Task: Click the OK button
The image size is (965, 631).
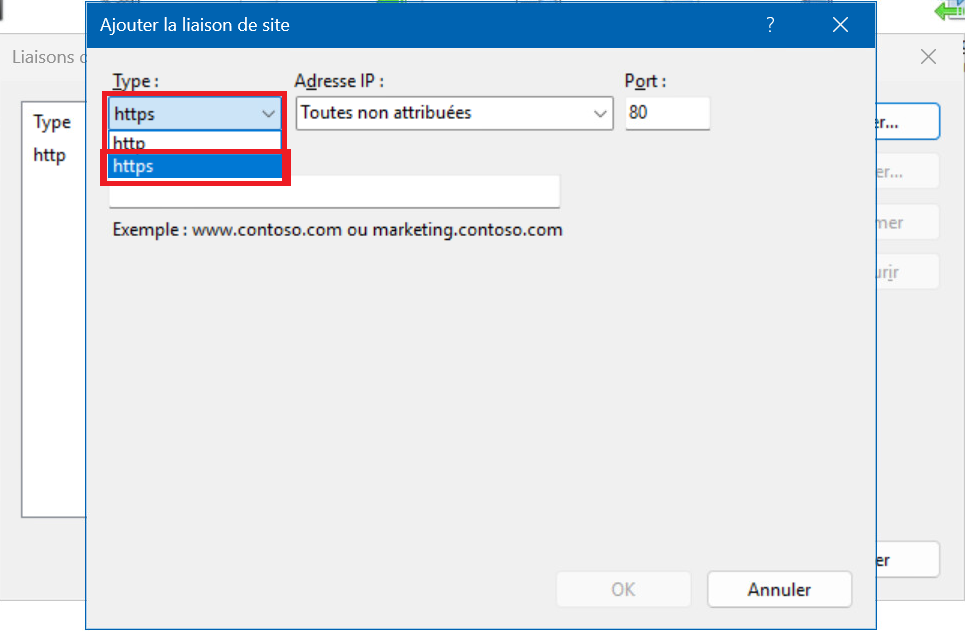Action: 623,589
